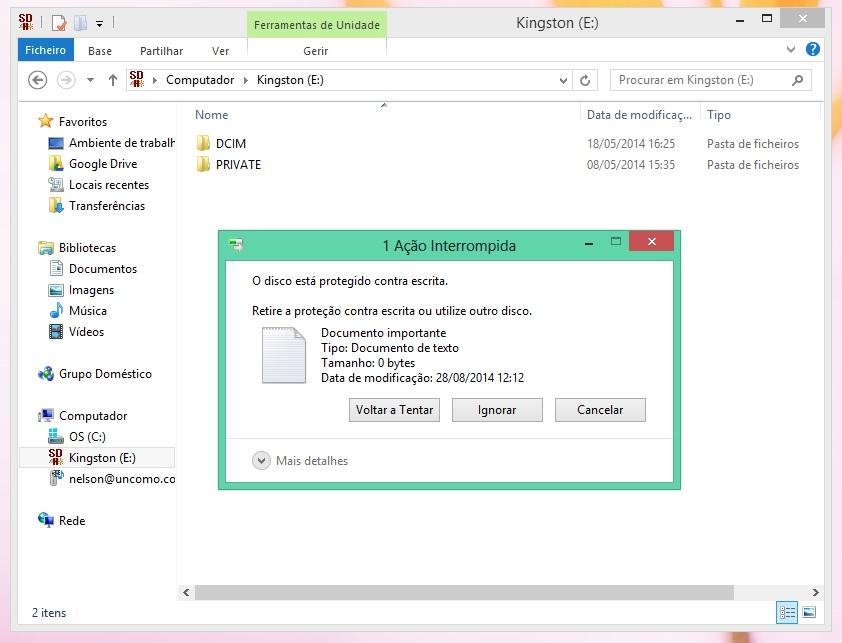Switch to details list view

(x=787, y=613)
